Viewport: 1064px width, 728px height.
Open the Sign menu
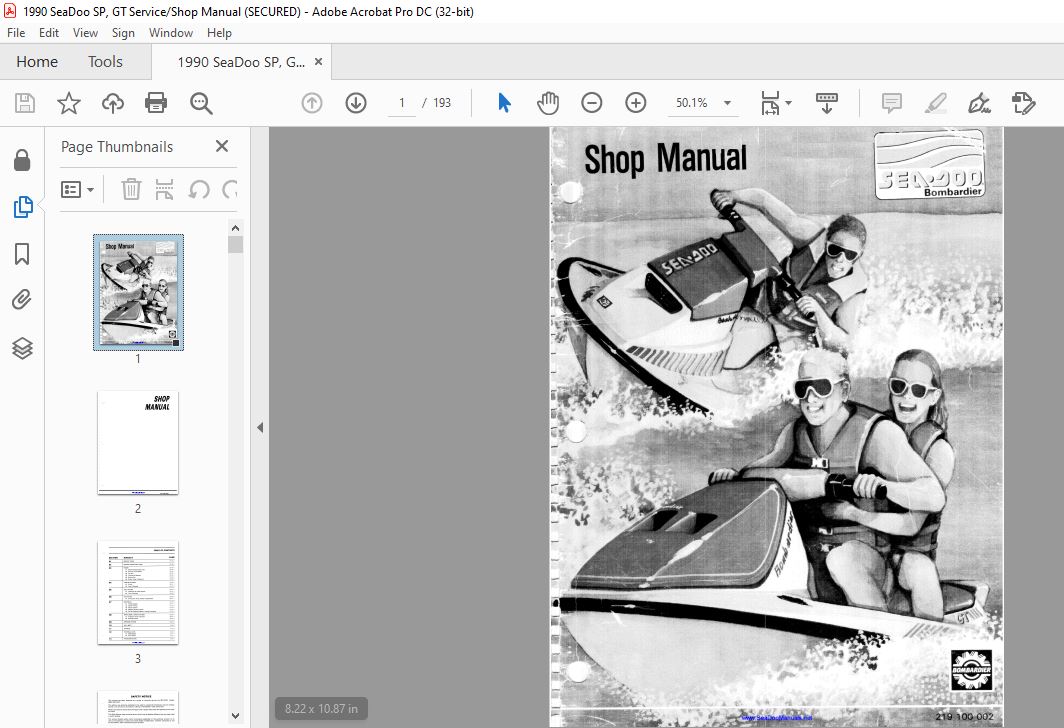123,33
